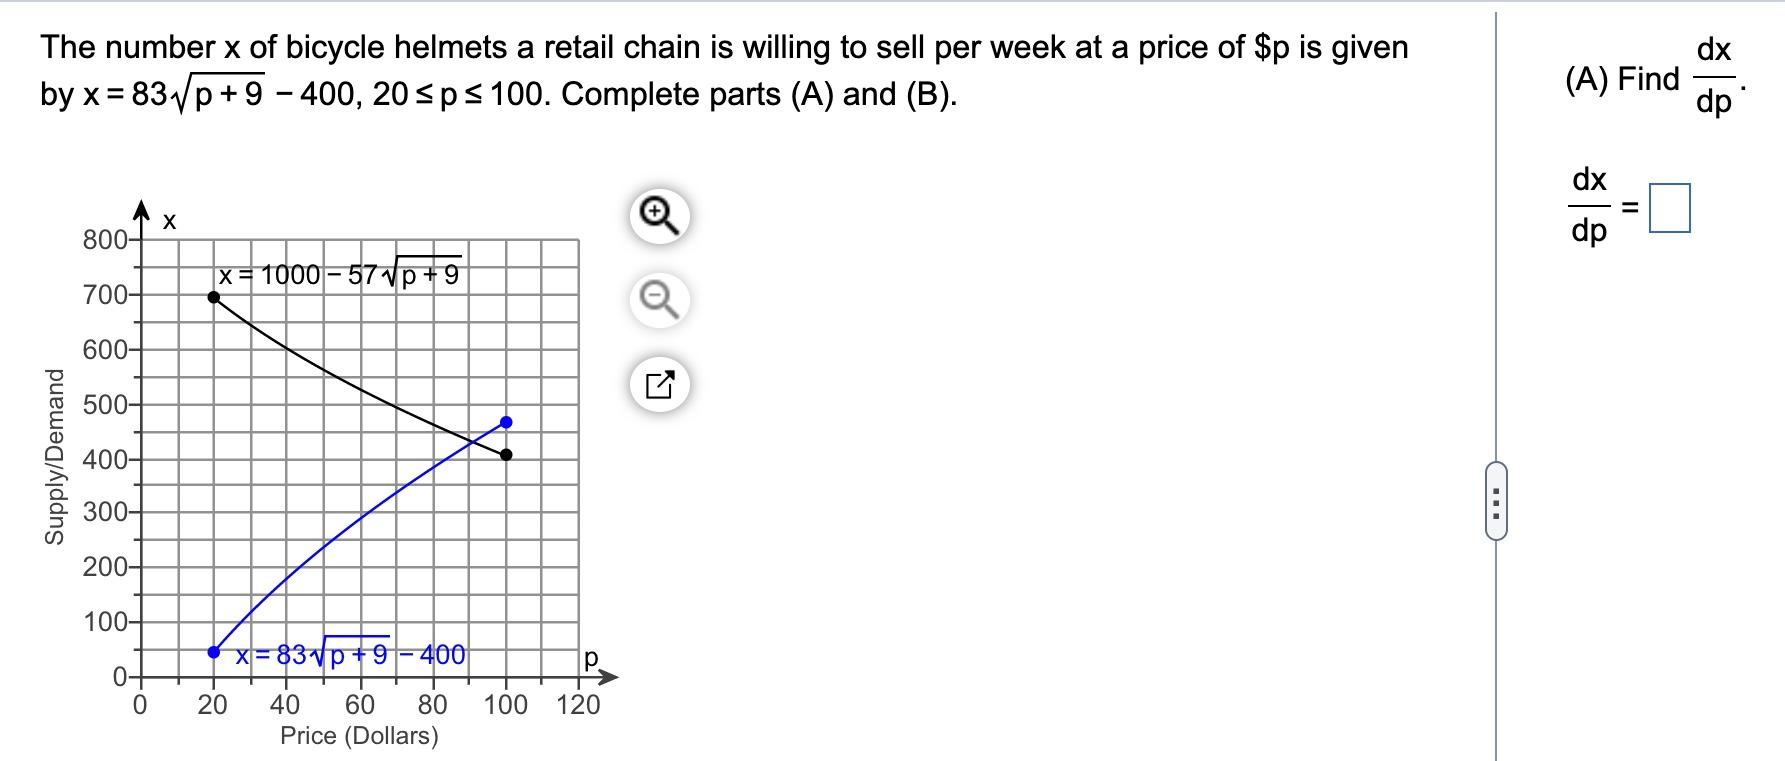The image size is (1785, 761).
Task: Click the "(A) Find" instruction text
Action: pyautogui.click(x=1622, y=78)
